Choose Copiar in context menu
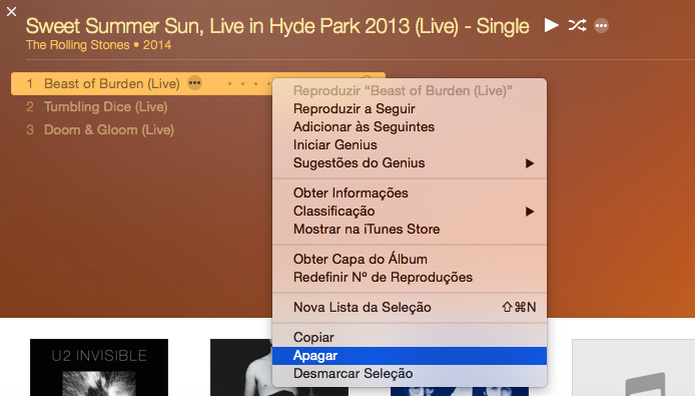695x396 pixels. point(409,337)
